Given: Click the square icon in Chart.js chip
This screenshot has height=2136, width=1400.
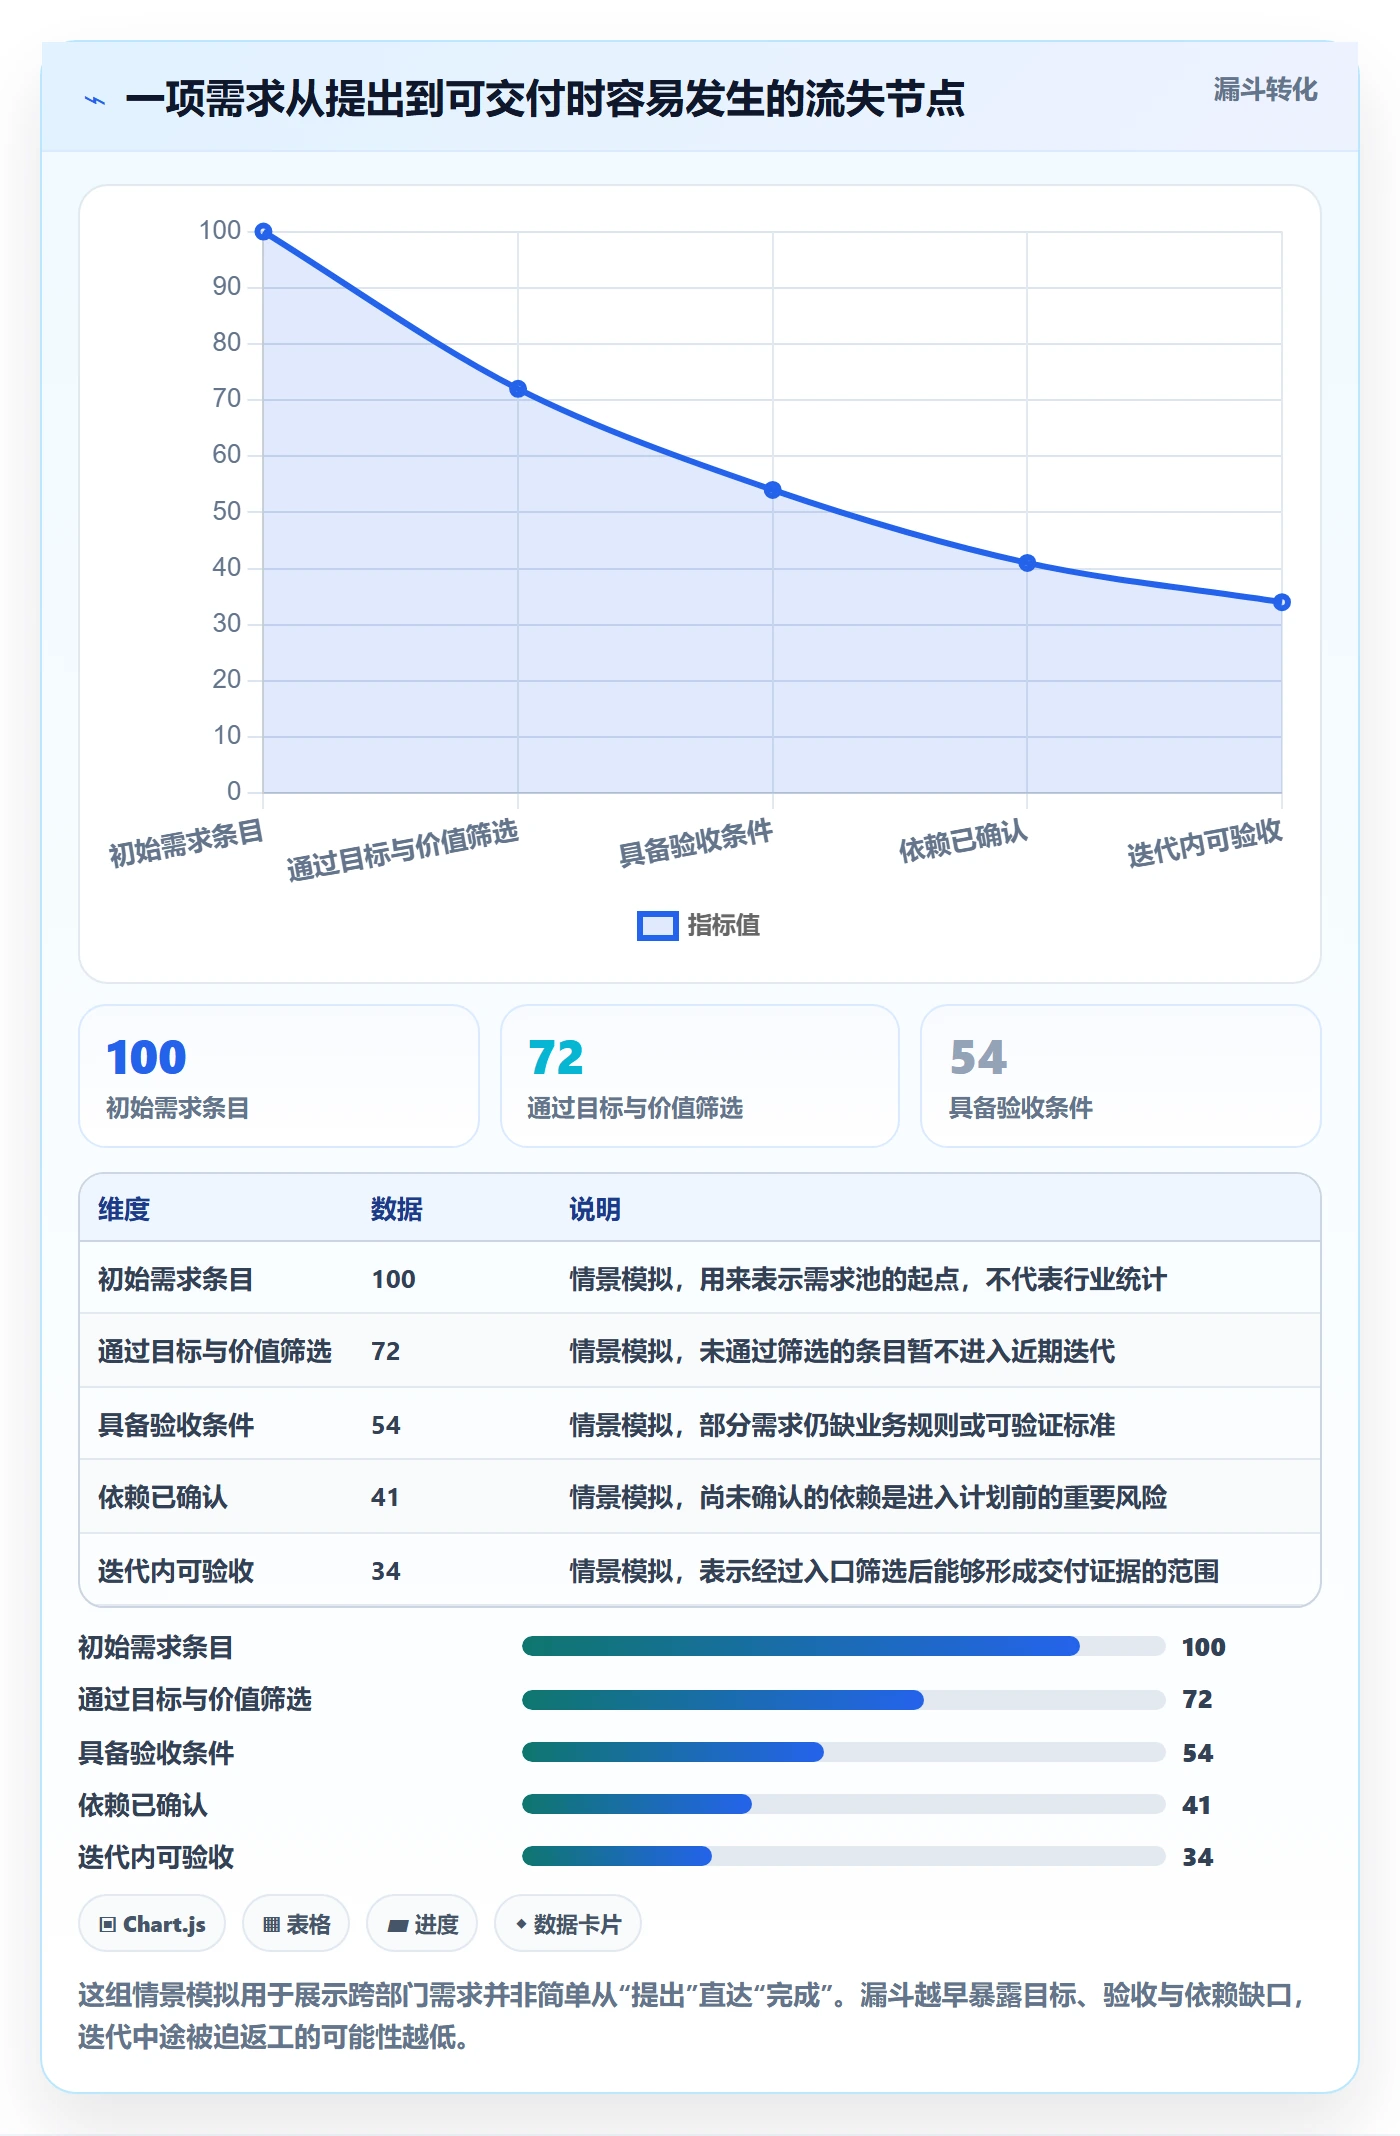Looking at the screenshot, I should pos(108,1925).
